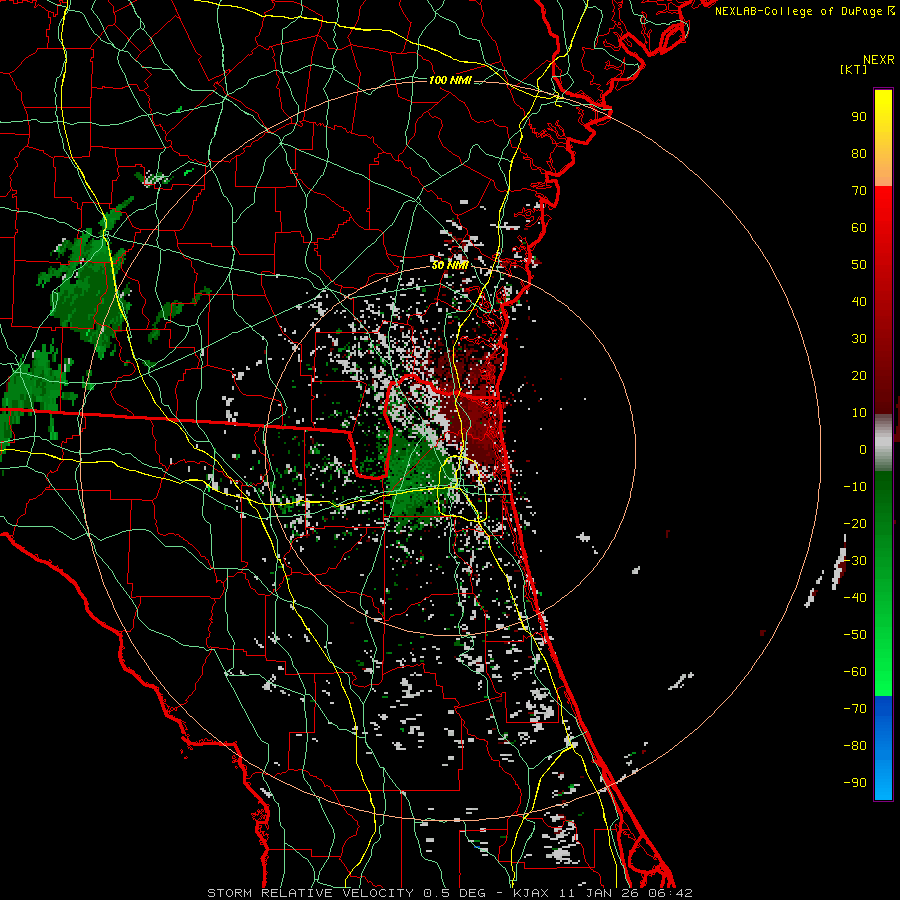The image size is (900, 900).
Task: Click the -30 value on the velocity scale
Action: click(855, 561)
